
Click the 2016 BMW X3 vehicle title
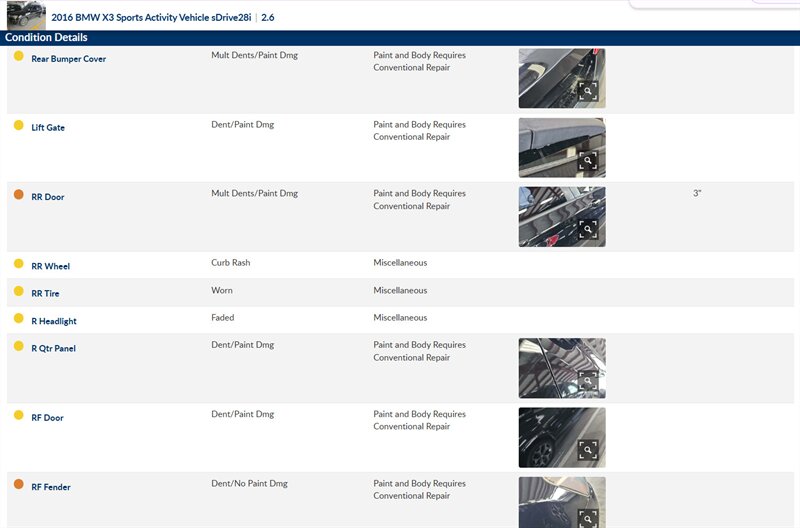150,18
